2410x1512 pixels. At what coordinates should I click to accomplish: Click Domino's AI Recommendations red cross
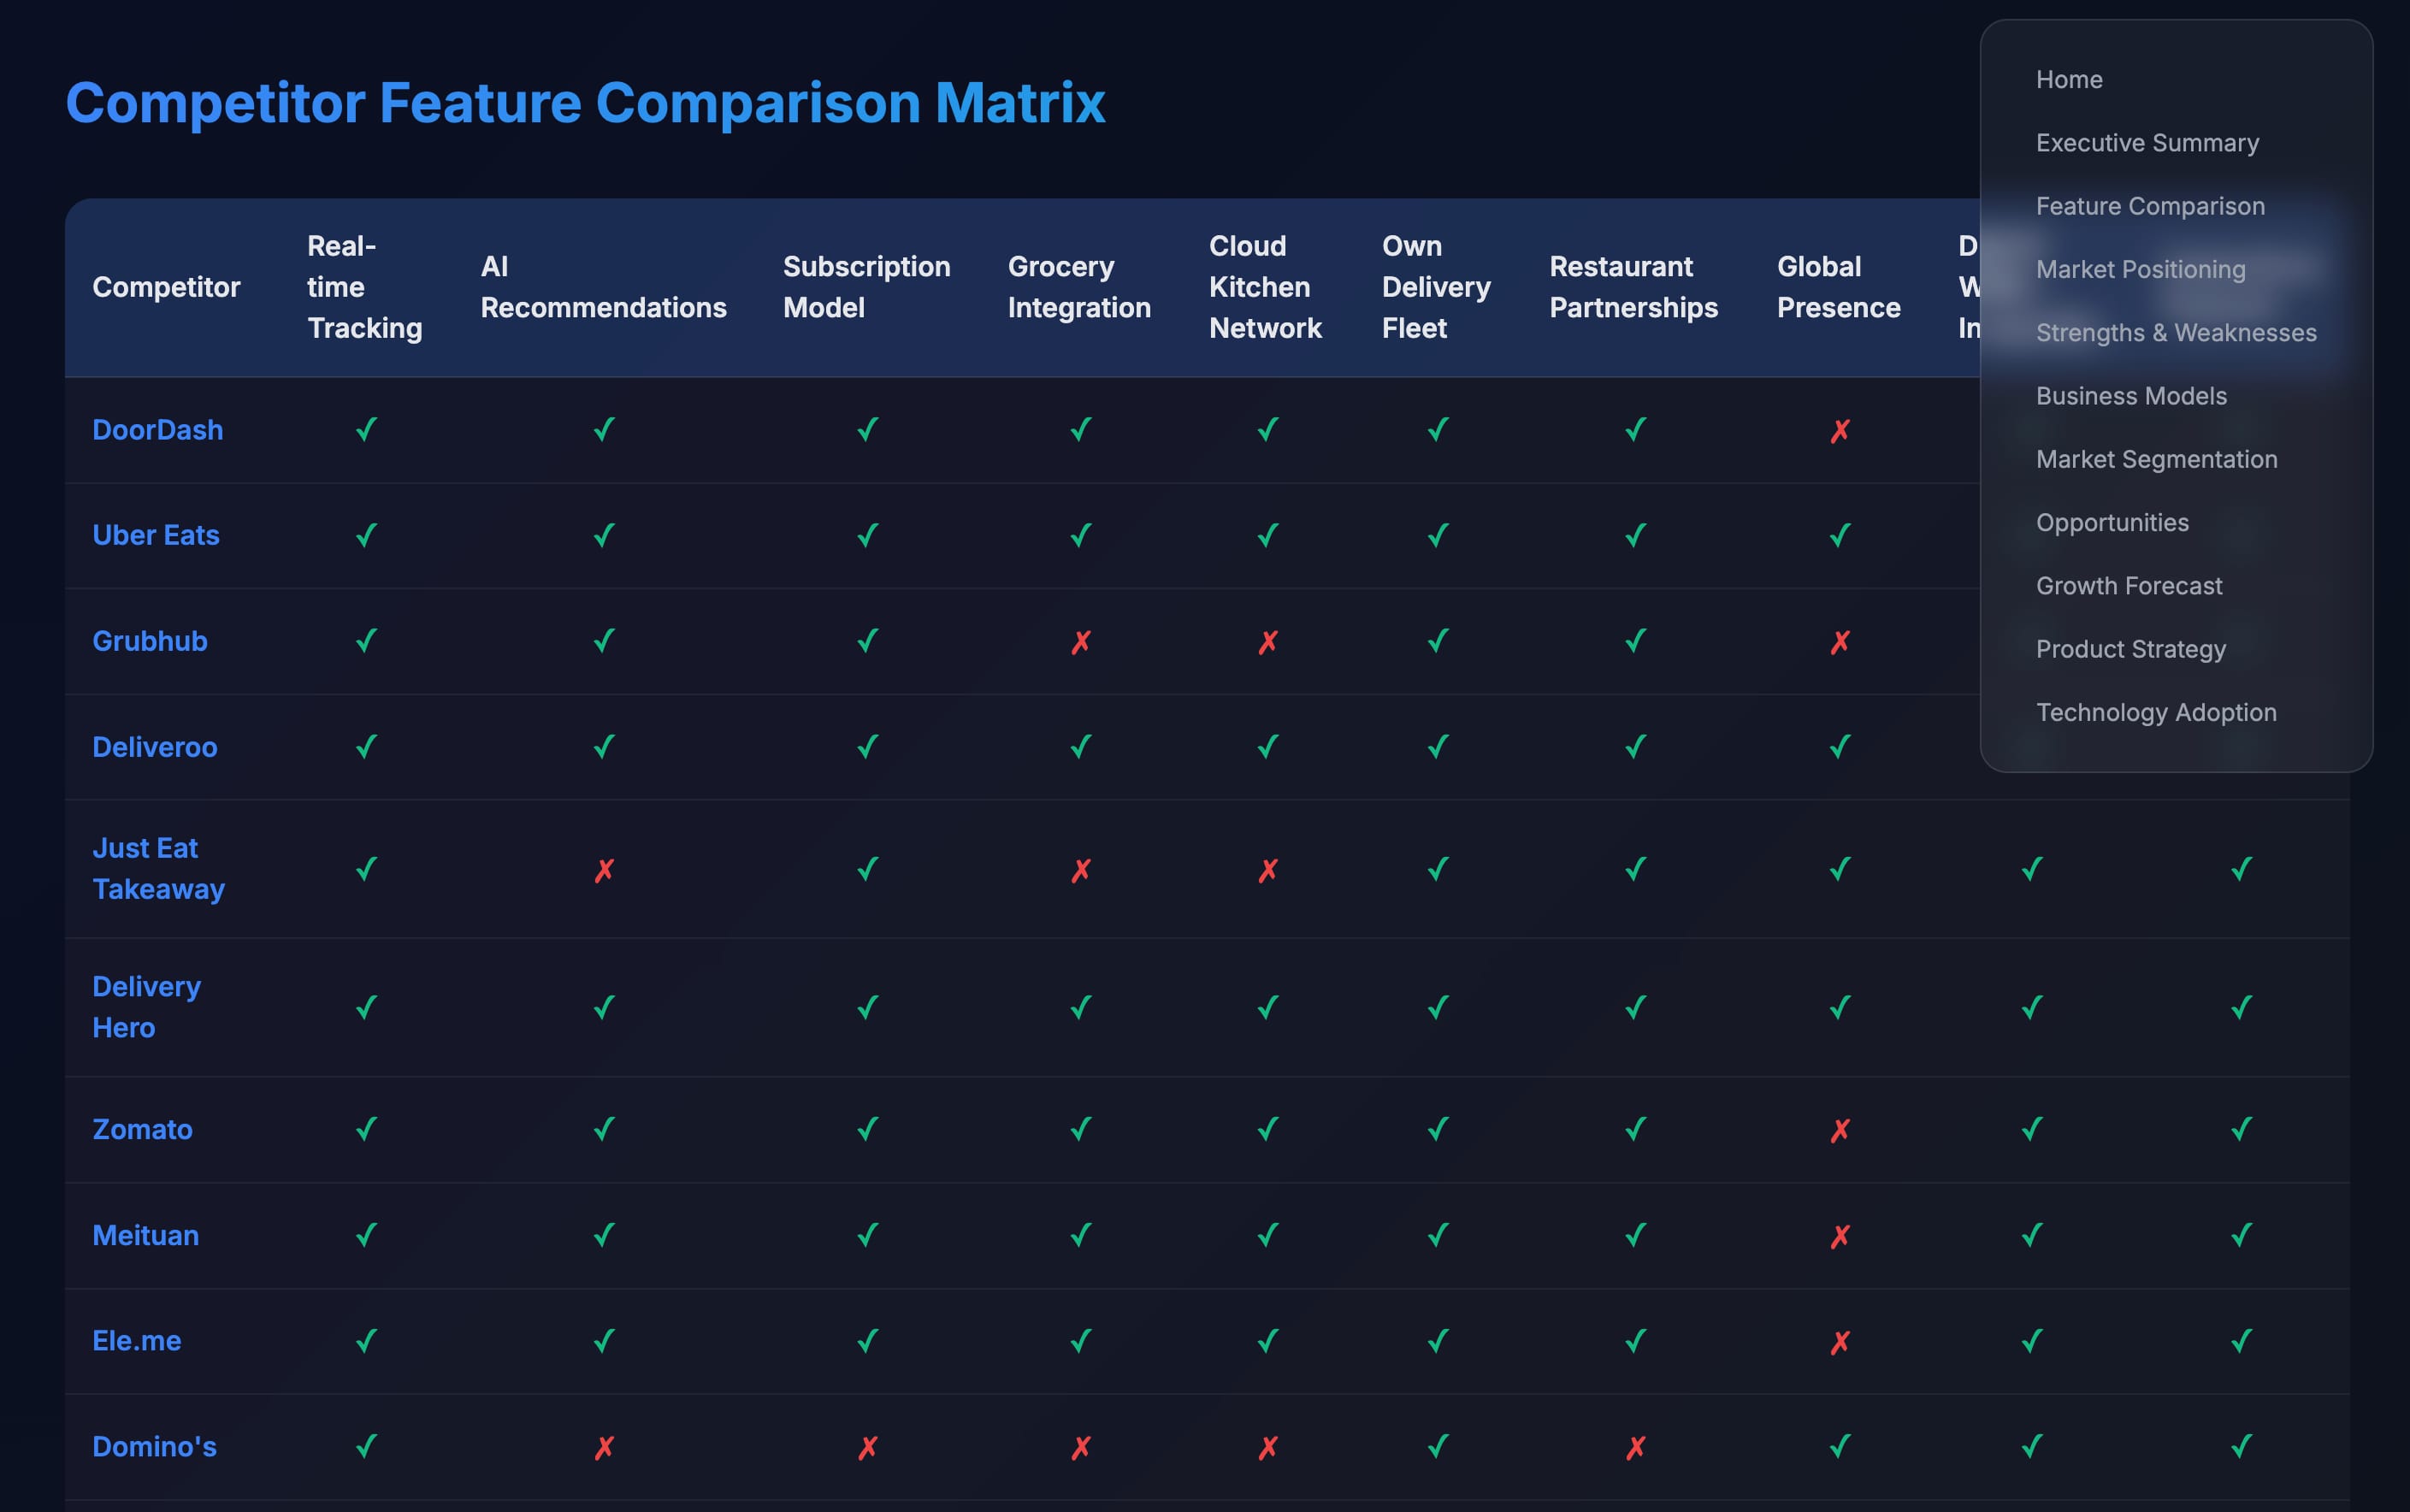click(x=603, y=1448)
